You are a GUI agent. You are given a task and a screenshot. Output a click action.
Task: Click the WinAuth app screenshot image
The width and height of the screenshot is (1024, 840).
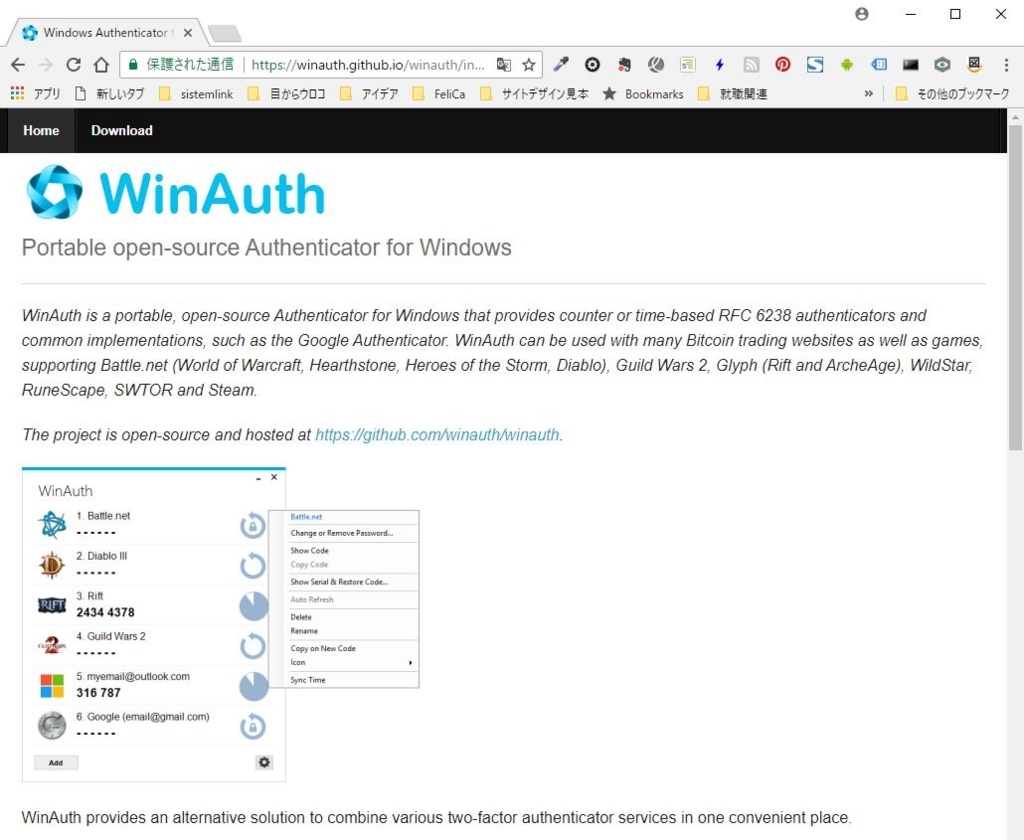pos(221,624)
